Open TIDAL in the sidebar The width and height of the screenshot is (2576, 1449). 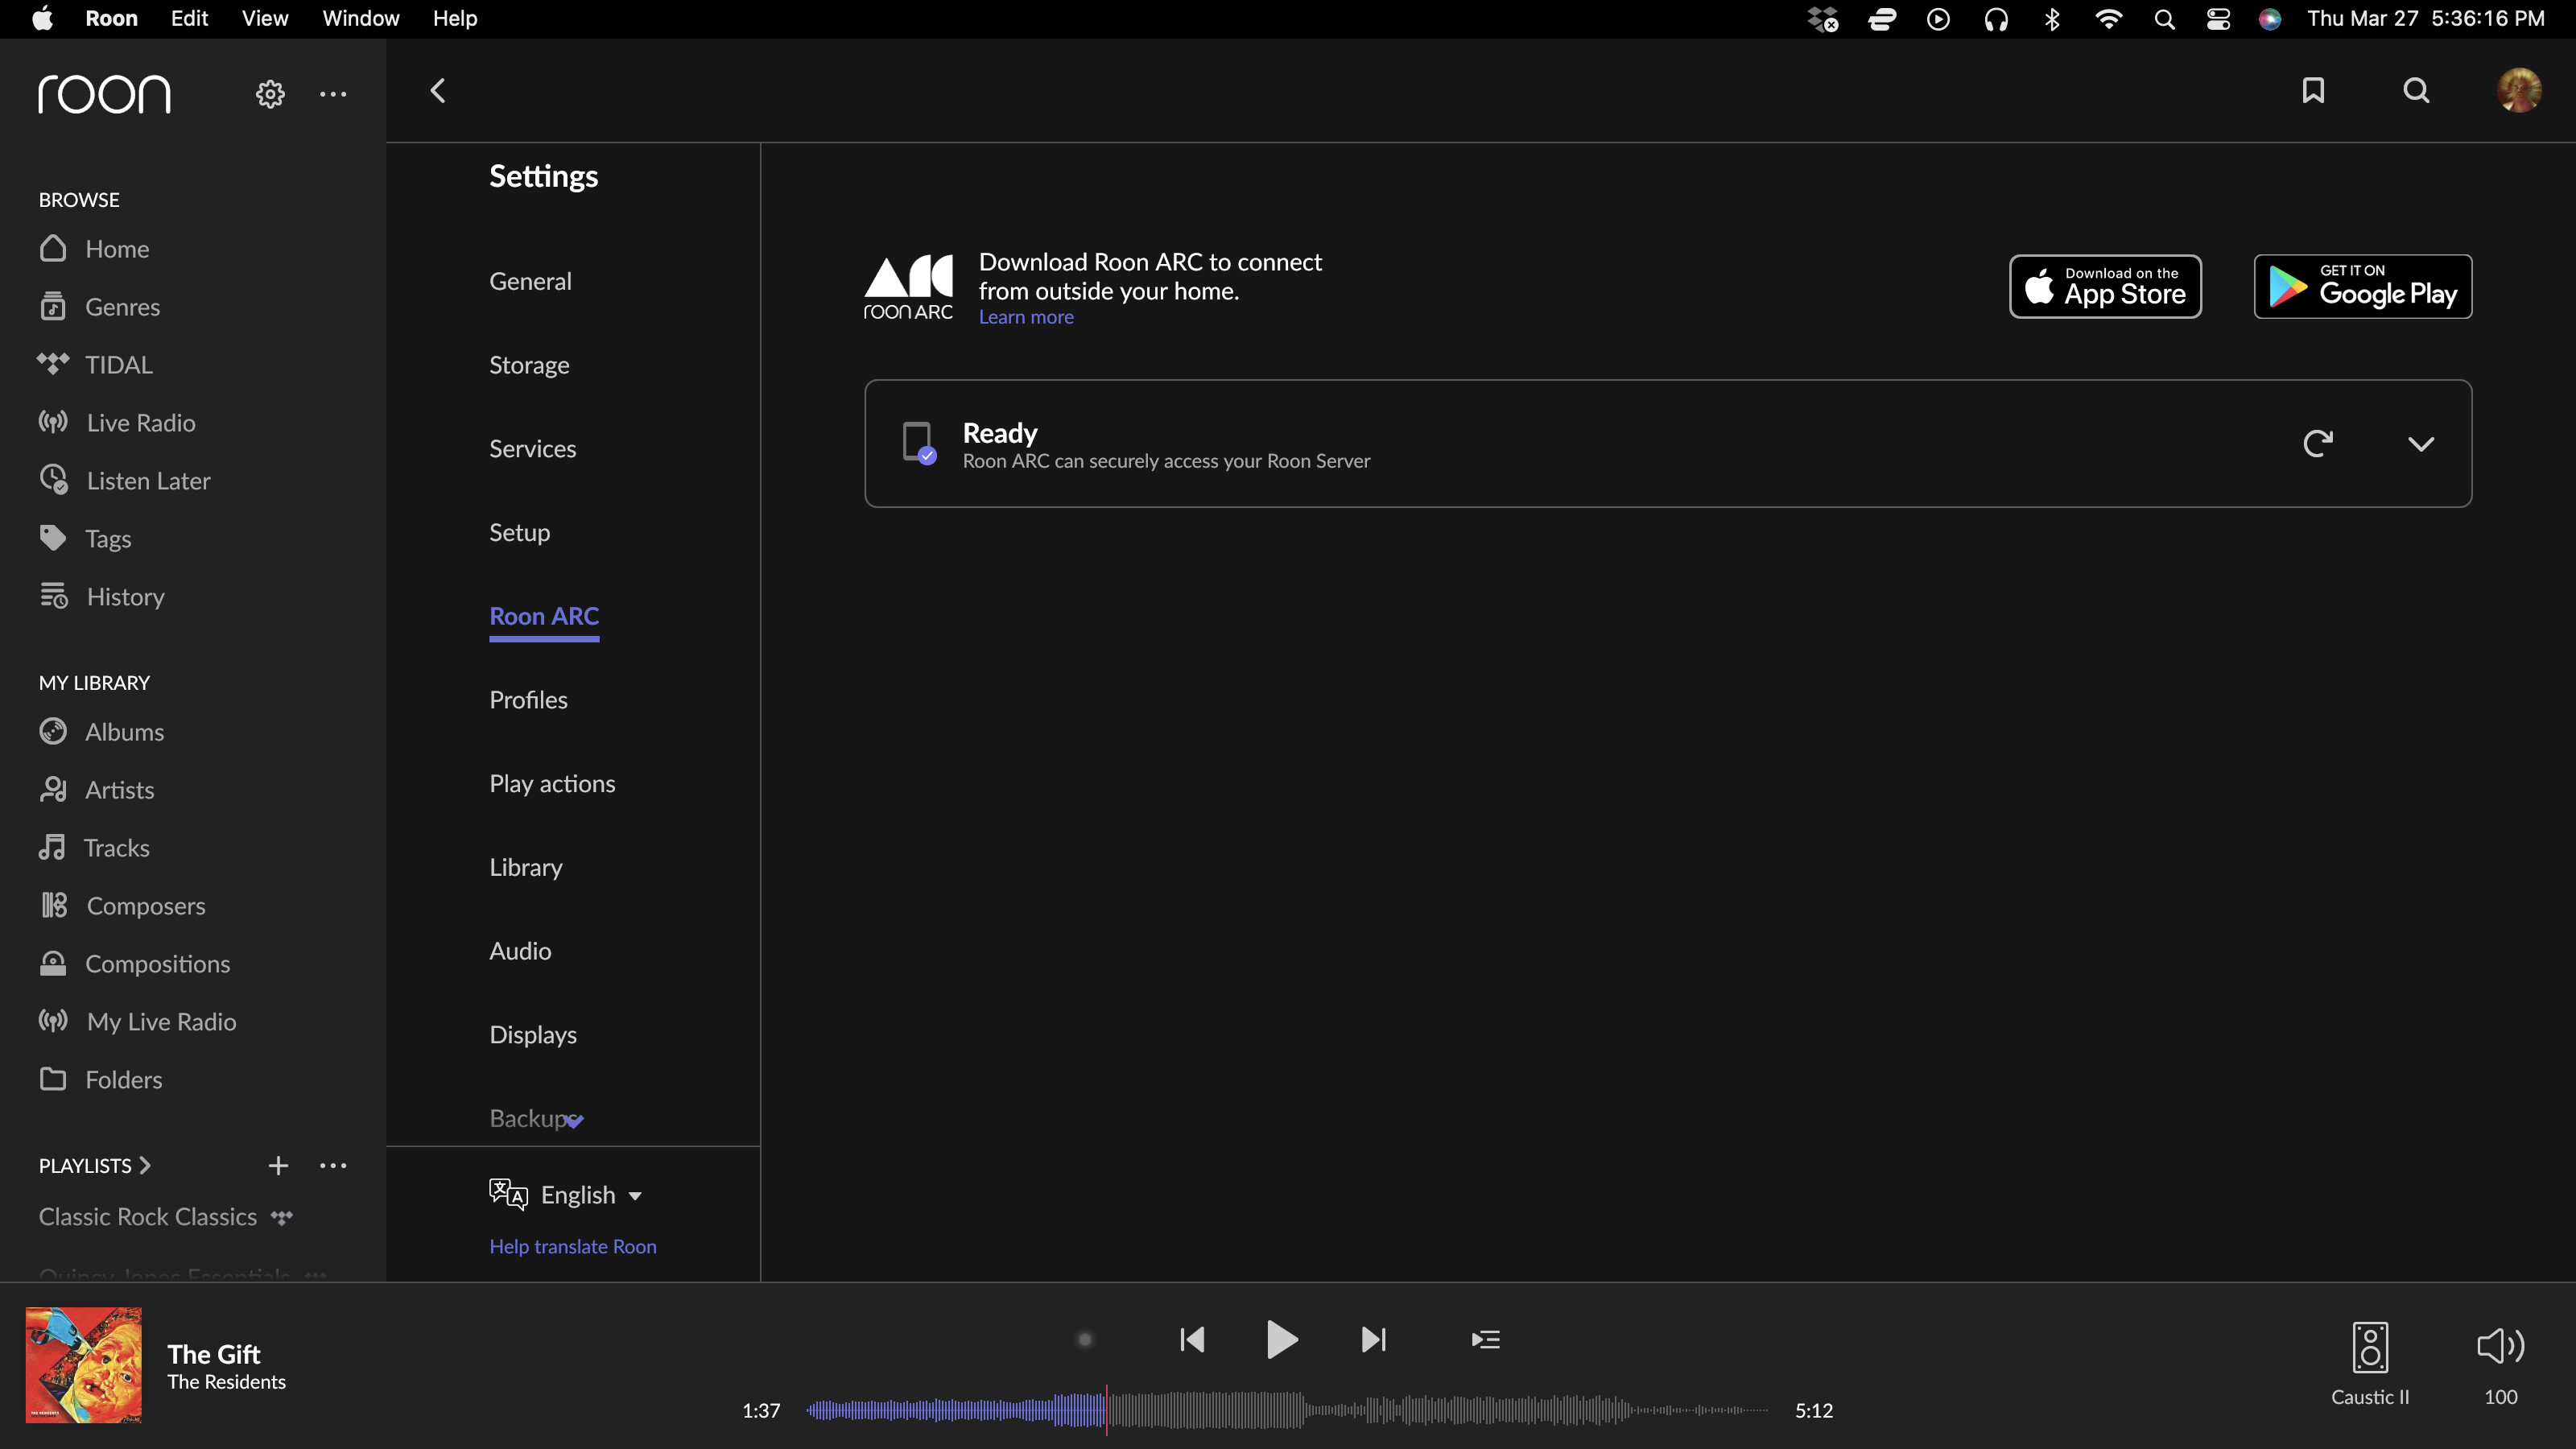(95, 365)
